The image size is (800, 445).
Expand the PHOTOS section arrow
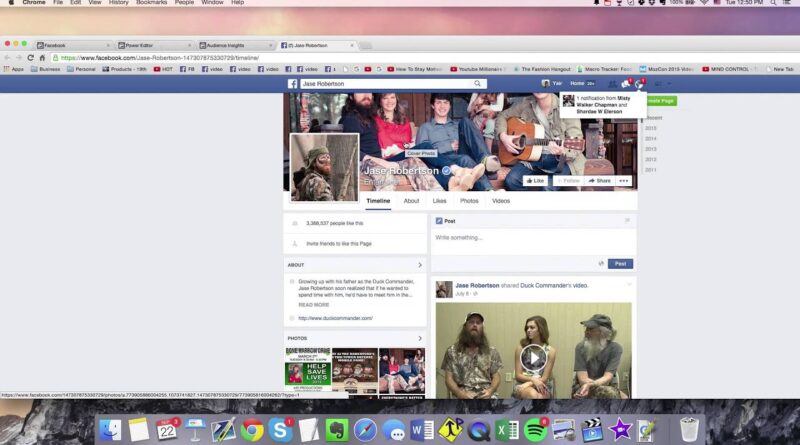(420, 338)
